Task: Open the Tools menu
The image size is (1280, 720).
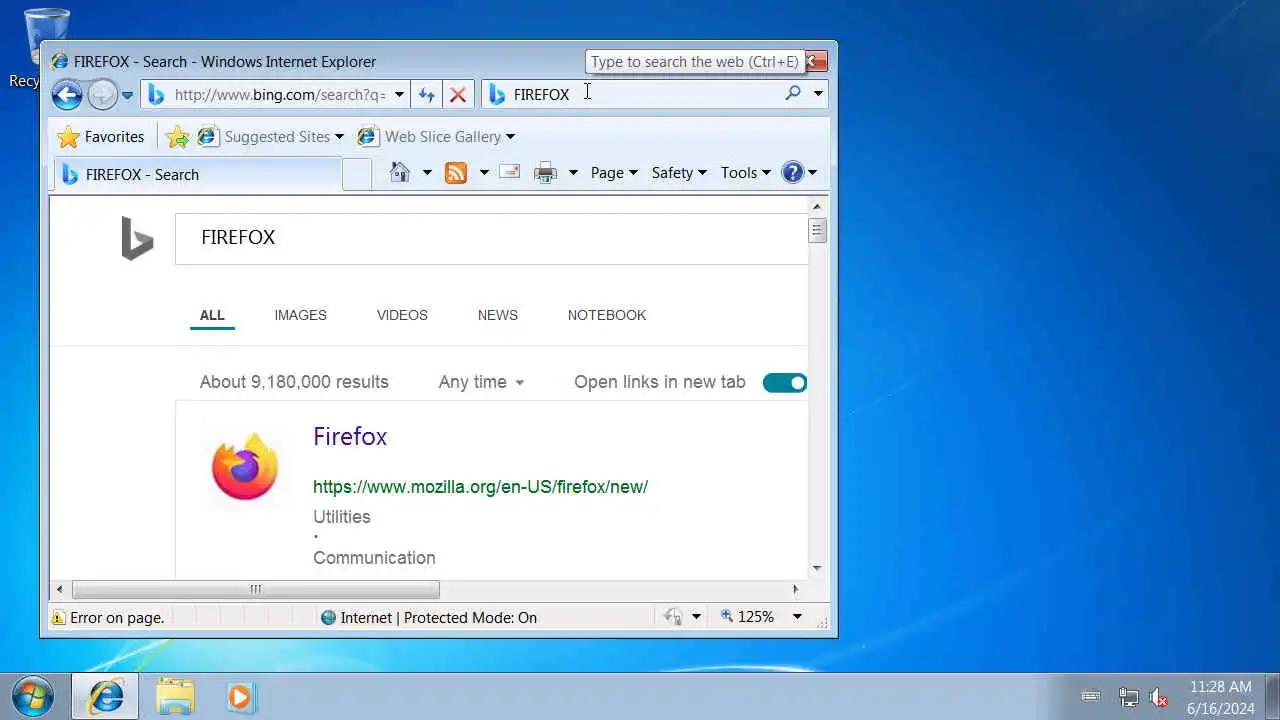Action: click(x=746, y=173)
